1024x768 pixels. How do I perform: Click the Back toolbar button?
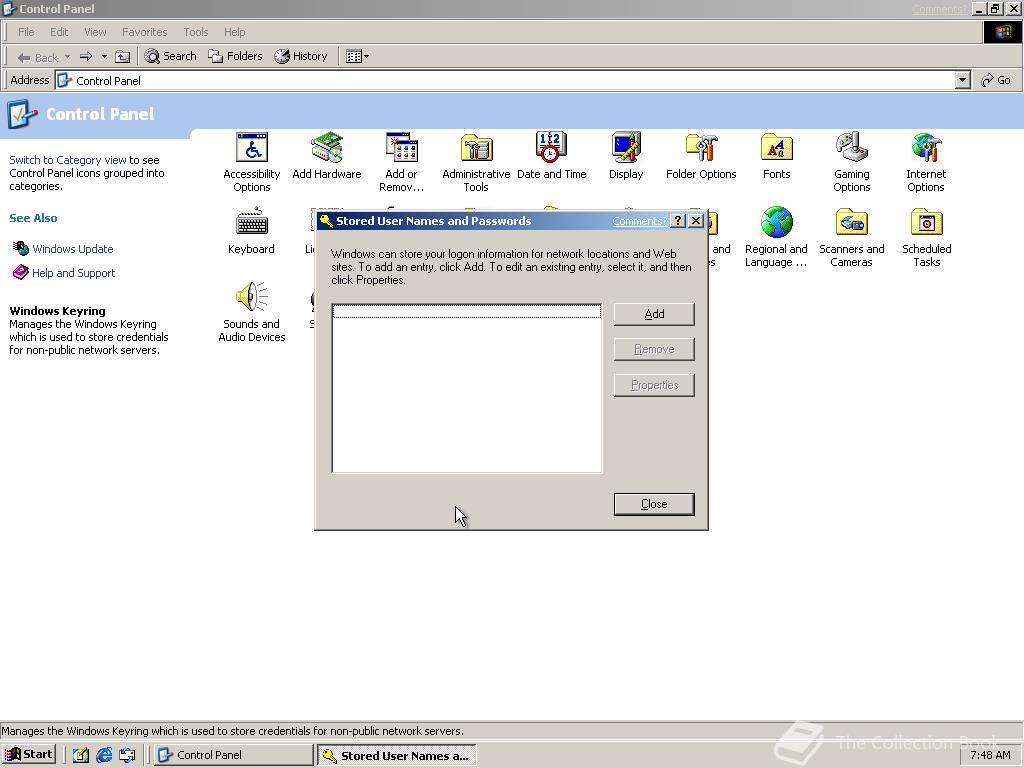[38, 57]
